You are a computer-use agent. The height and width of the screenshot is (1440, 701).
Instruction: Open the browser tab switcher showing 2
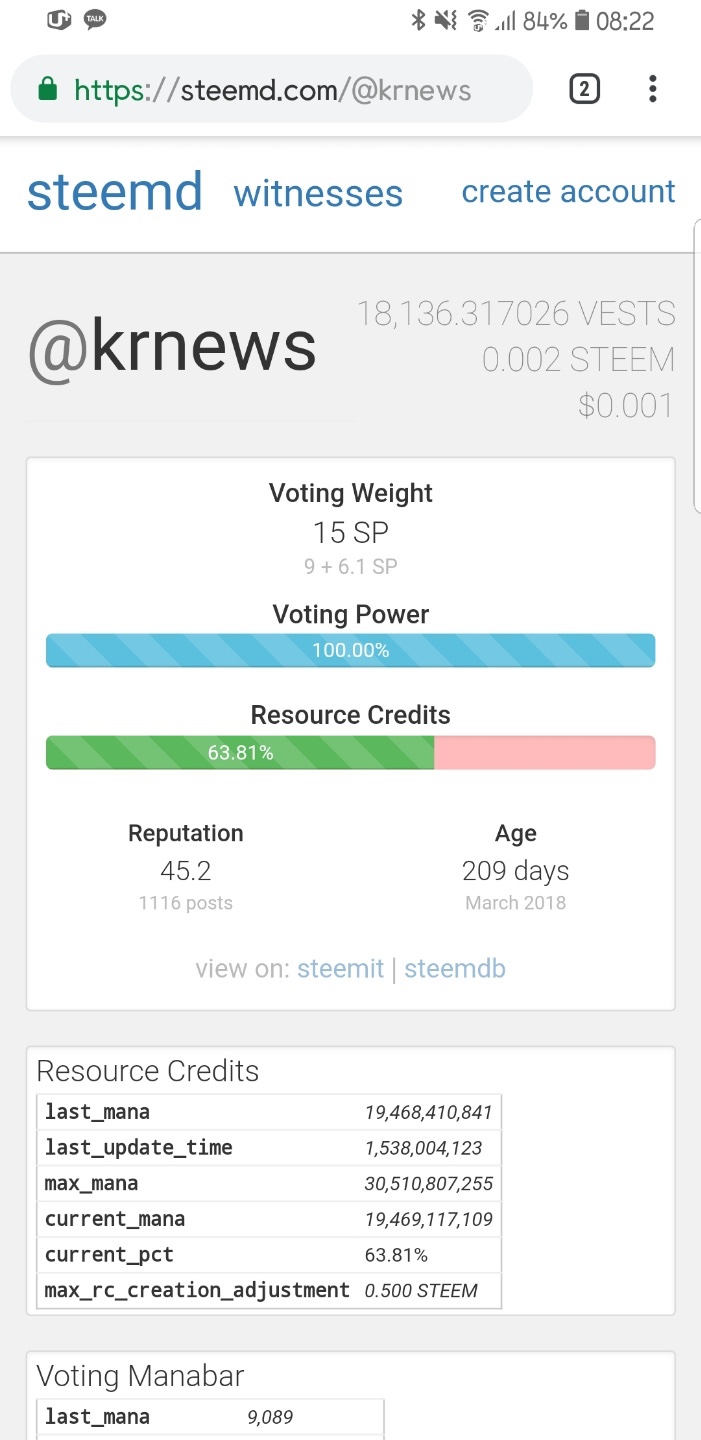584,90
